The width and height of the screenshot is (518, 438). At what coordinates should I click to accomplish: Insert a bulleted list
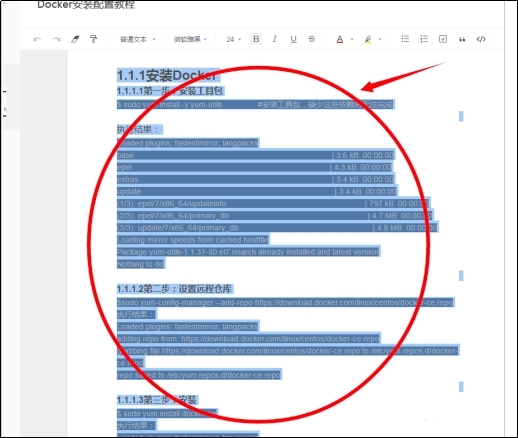[x=405, y=39]
